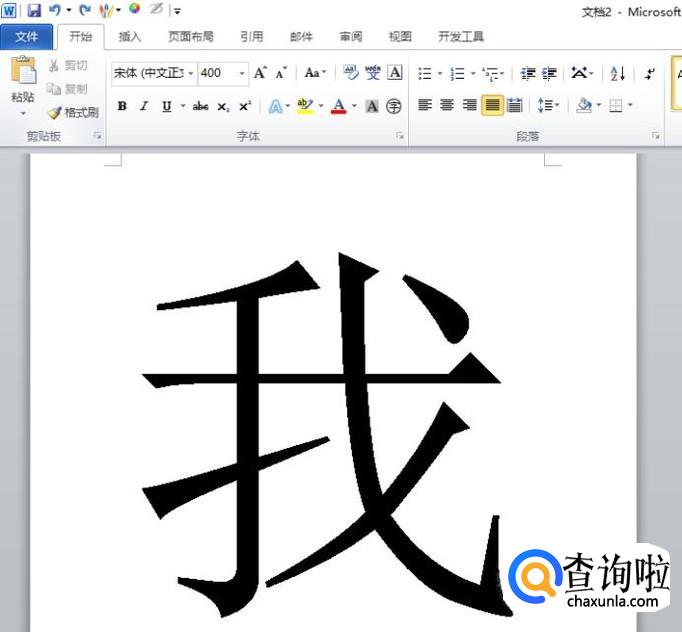This screenshot has width=682, height=632.
Task: Open the font name dropdown
Action: (191, 73)
